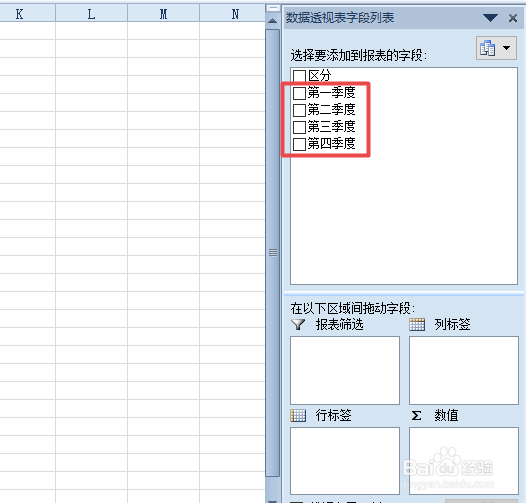Close the 数据透视表字段列表 pane
This screenshot has width=526, height=503.
tap(513, 18)
